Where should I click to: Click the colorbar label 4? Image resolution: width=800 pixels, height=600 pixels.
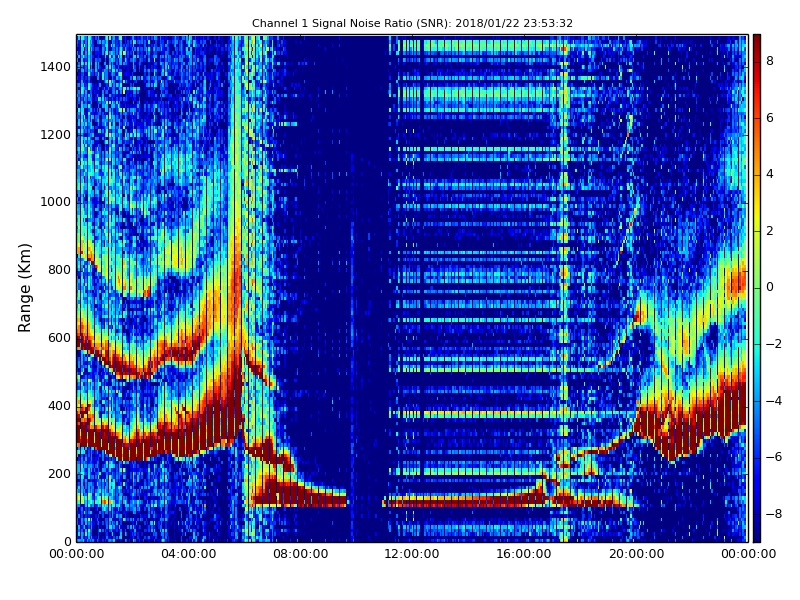coord(770,174)
